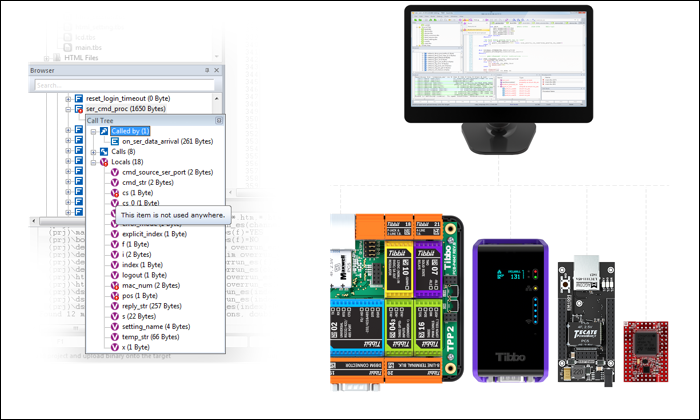Click the Browser panel pin icon
The height and width of the screenshot is (420, 700).
pos(208,71)
